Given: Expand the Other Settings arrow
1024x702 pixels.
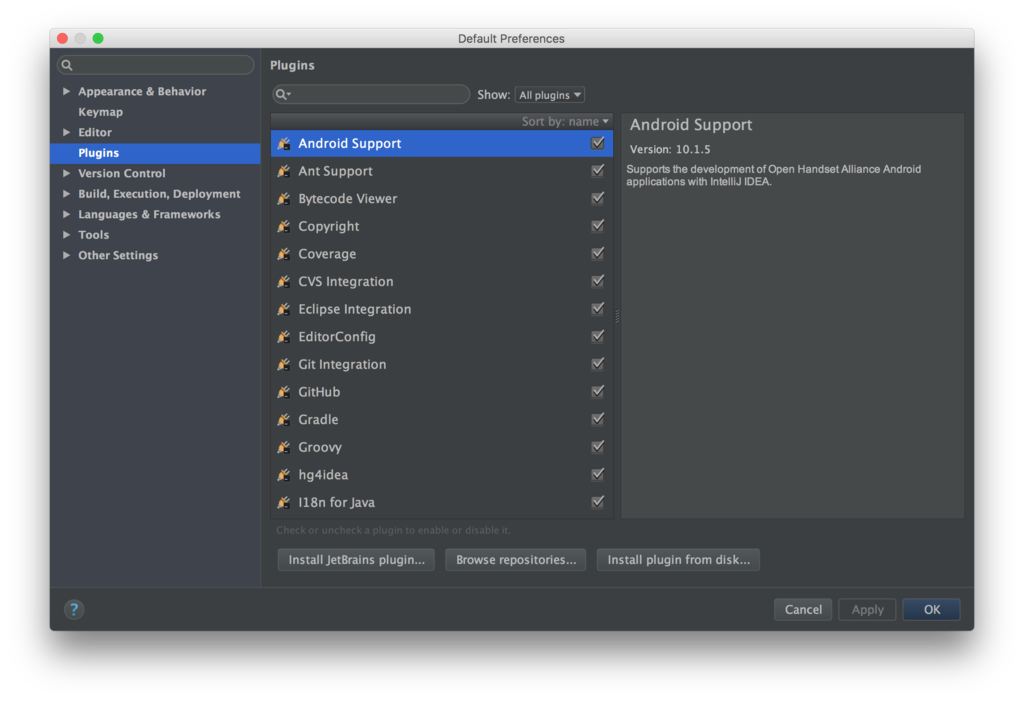Looking at the screenshot, I should [x=67, y=255].
